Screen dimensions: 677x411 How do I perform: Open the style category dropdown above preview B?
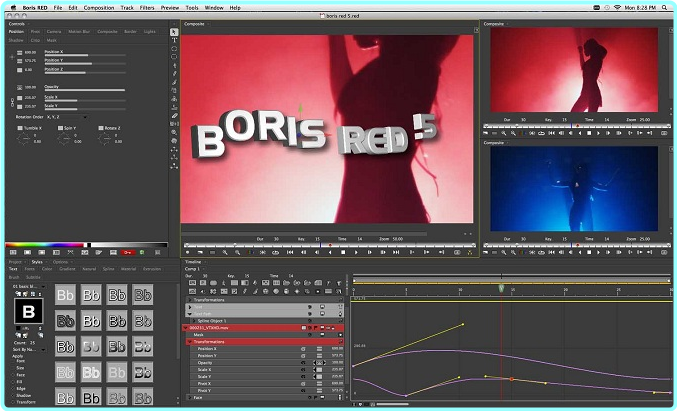coord(28,287)
